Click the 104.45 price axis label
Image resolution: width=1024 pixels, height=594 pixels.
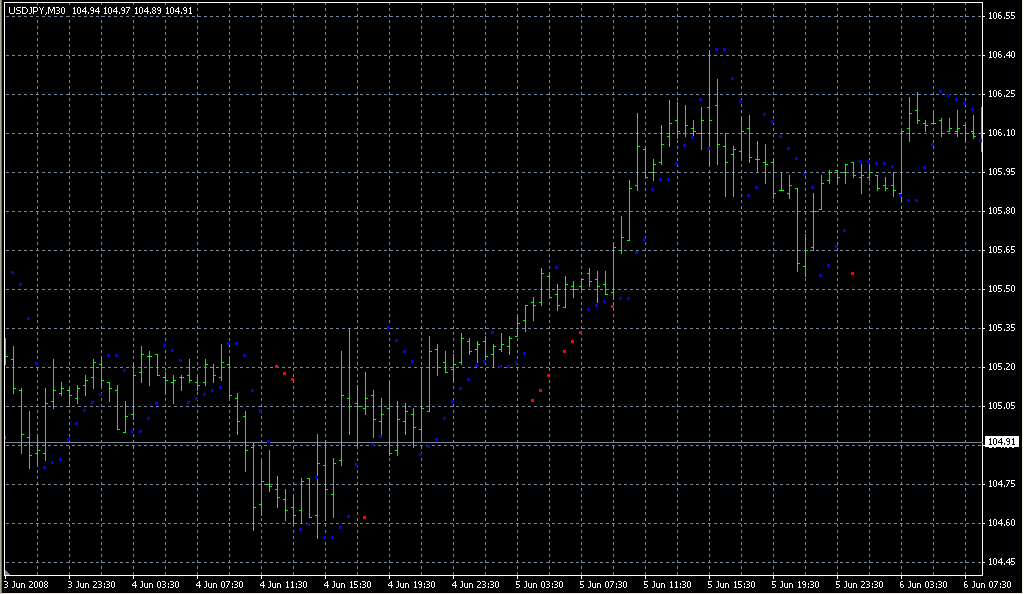point(1001,561)
